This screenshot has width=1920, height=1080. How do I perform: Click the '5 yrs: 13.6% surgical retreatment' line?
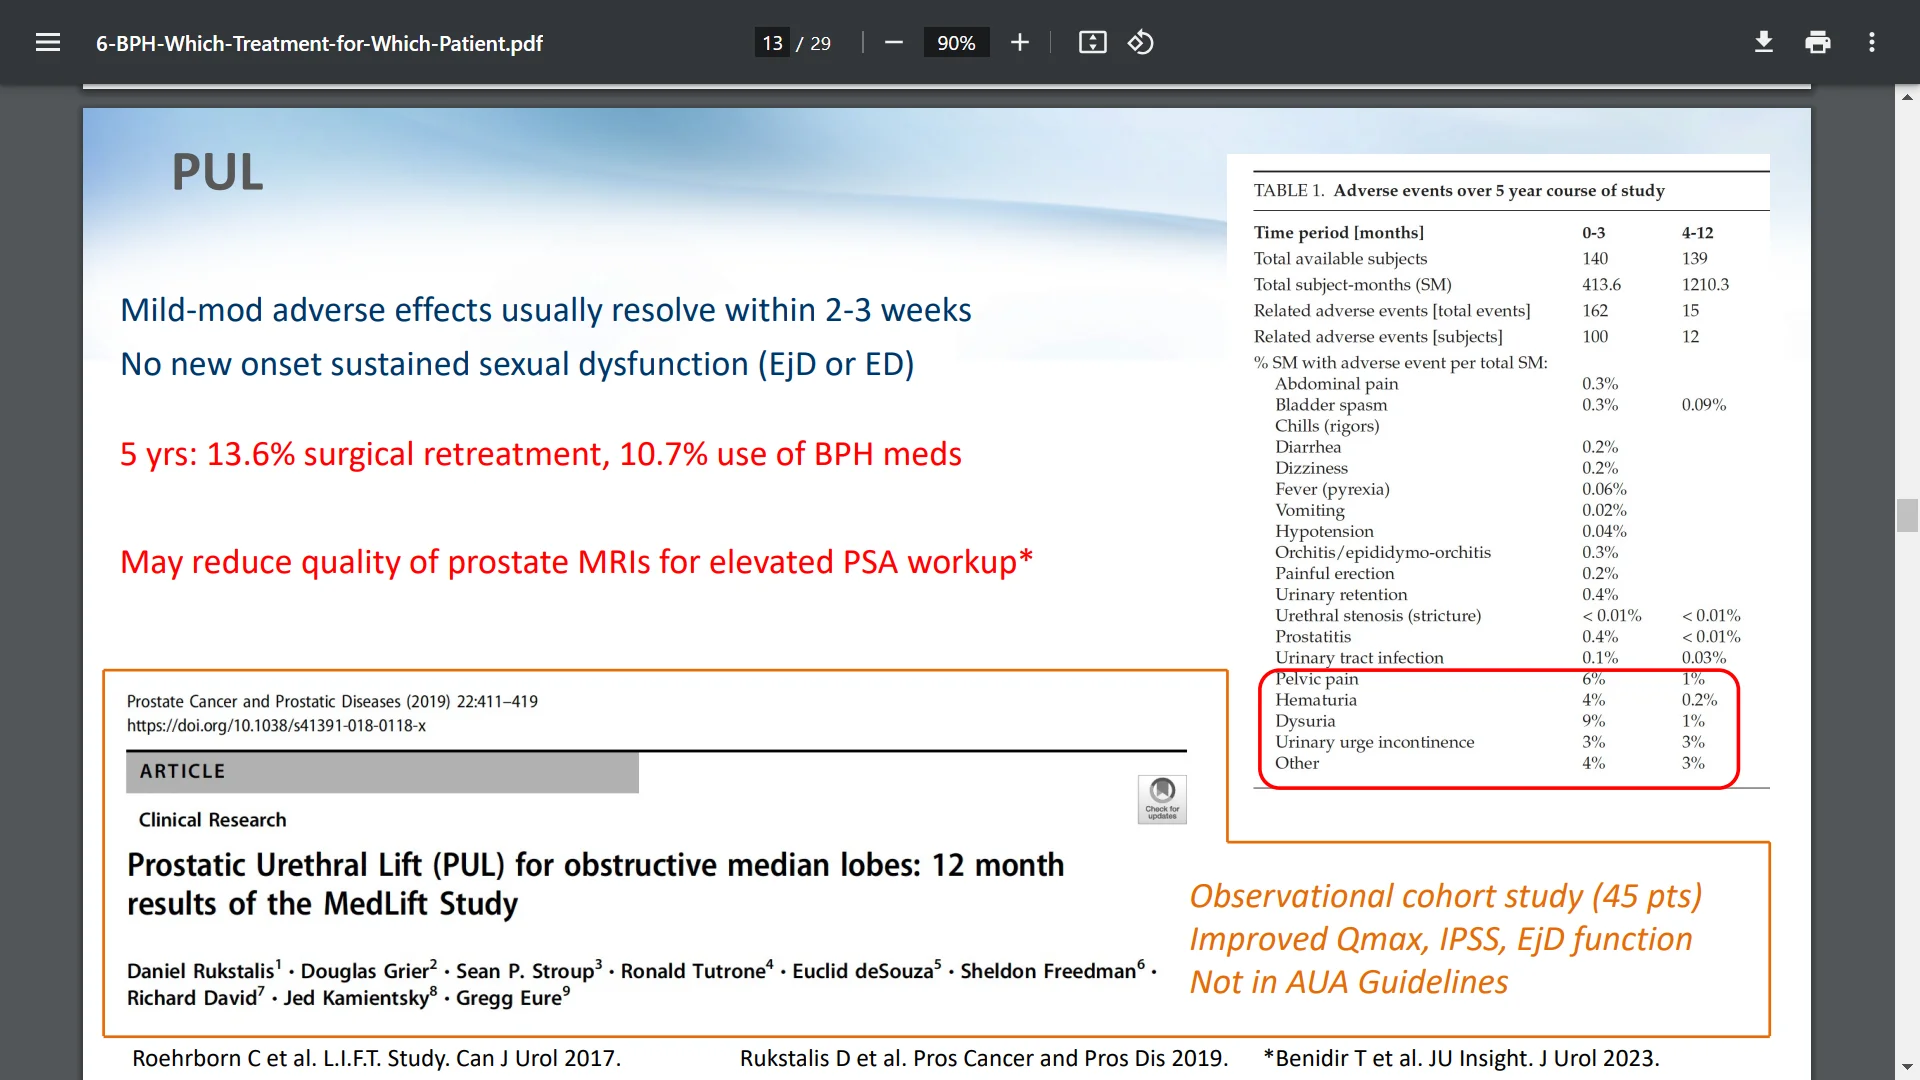point(541,454)
